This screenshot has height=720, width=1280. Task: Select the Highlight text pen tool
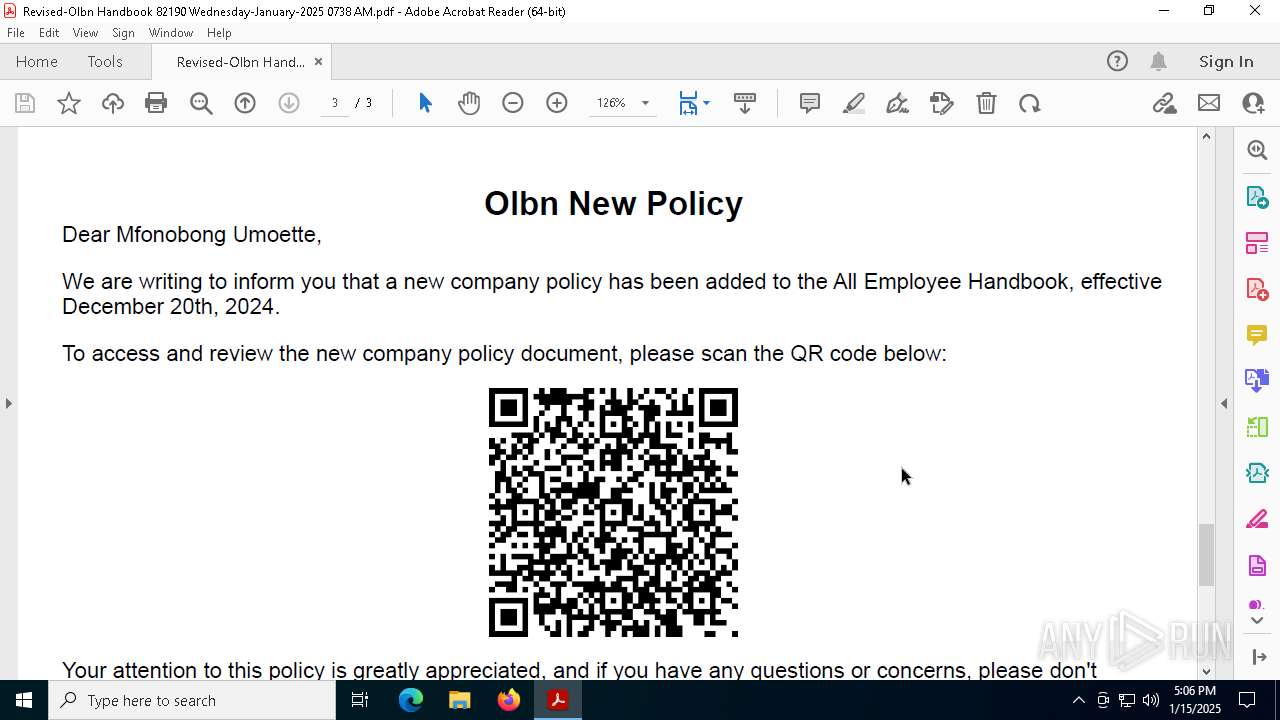coord(854,103)
